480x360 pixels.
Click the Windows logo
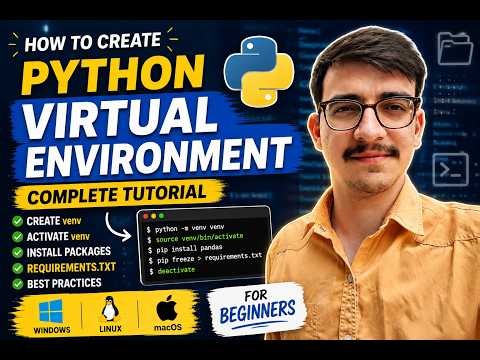pos(51,311)
